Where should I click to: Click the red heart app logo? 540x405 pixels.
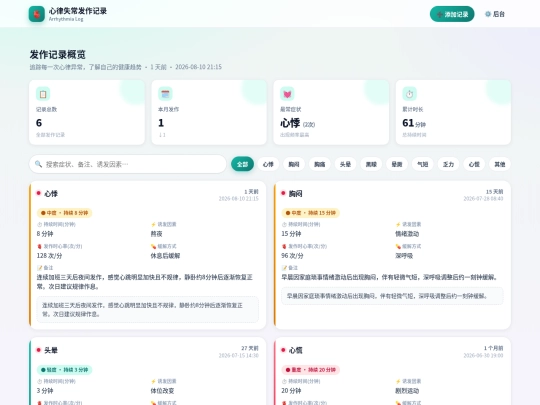tap(37, 14)
